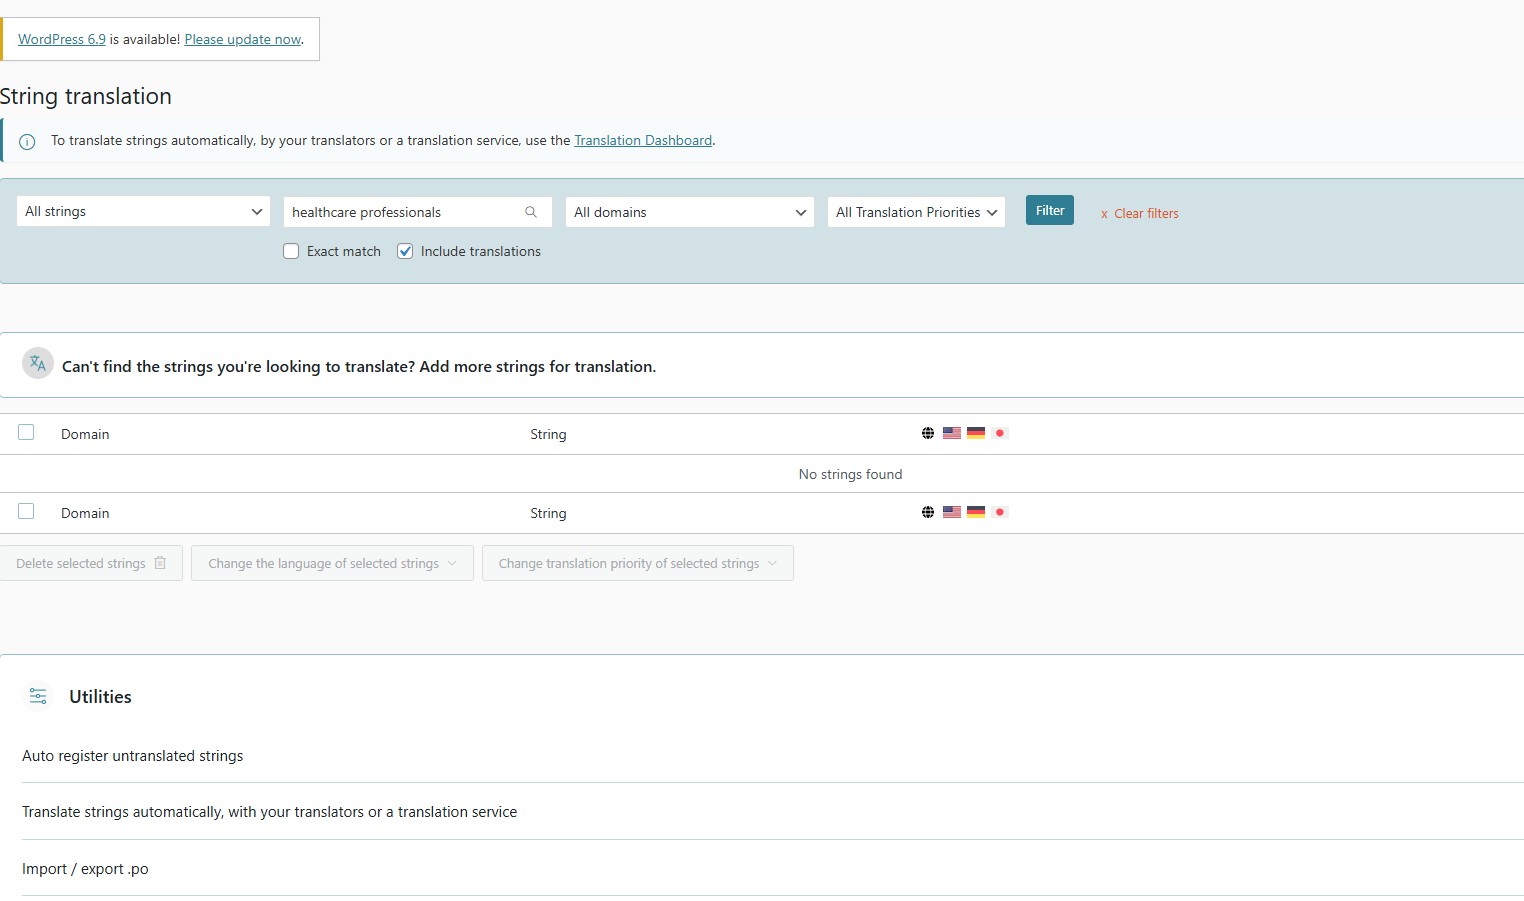Open the All strings dropdown

[x=143, y=212]
